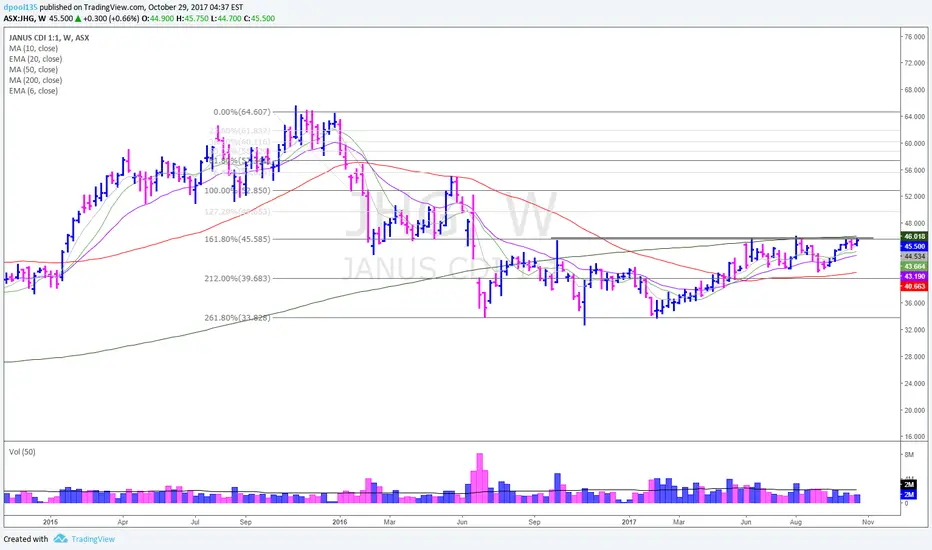Viewport: 932px width, 550px height.
Task: Click the 60.000 price axis label
Action: click(915, 143)
